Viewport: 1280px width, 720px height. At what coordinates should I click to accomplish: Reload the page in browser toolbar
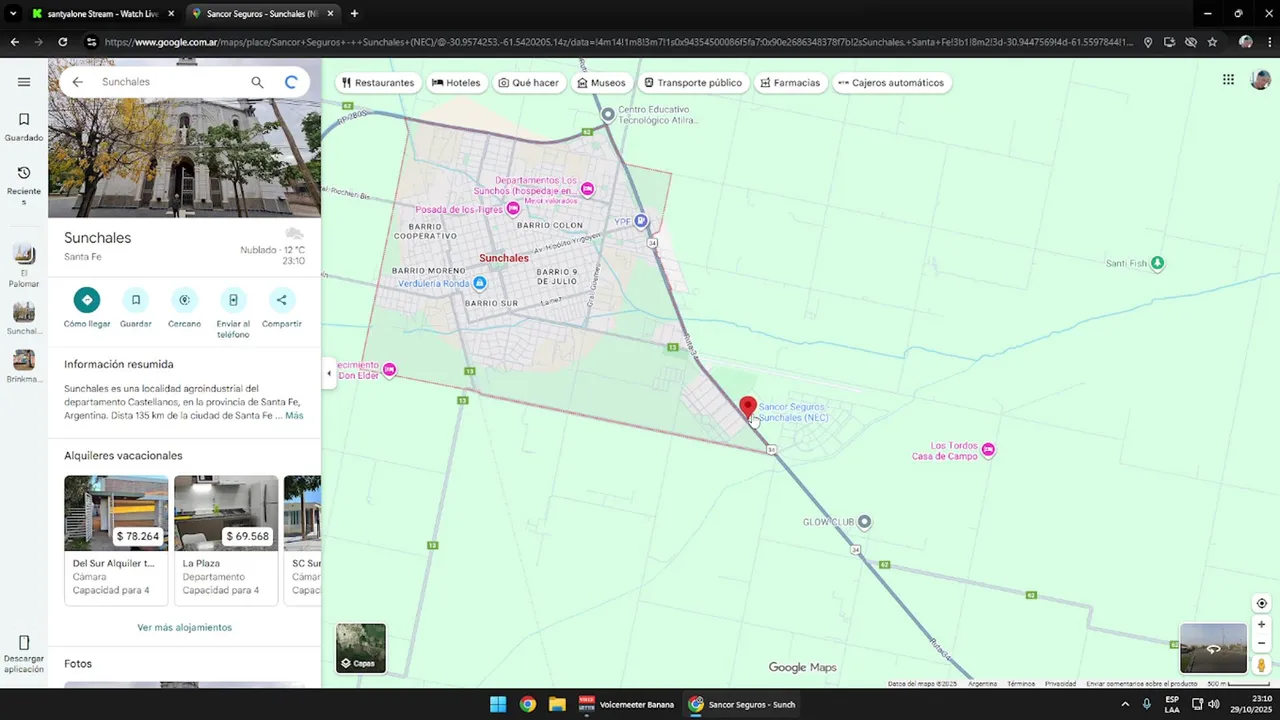click(x=62, y=42)
